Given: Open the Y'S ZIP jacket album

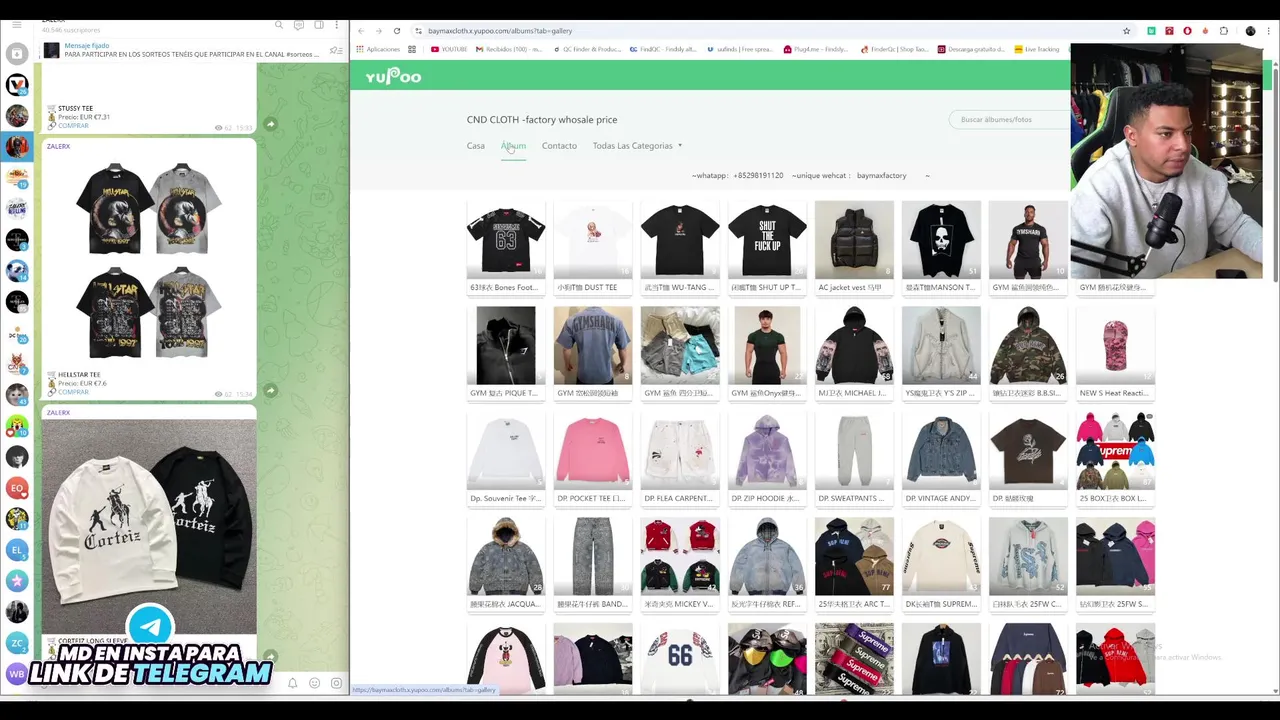Looking at the screenshot, I should (x=941, y=353).
